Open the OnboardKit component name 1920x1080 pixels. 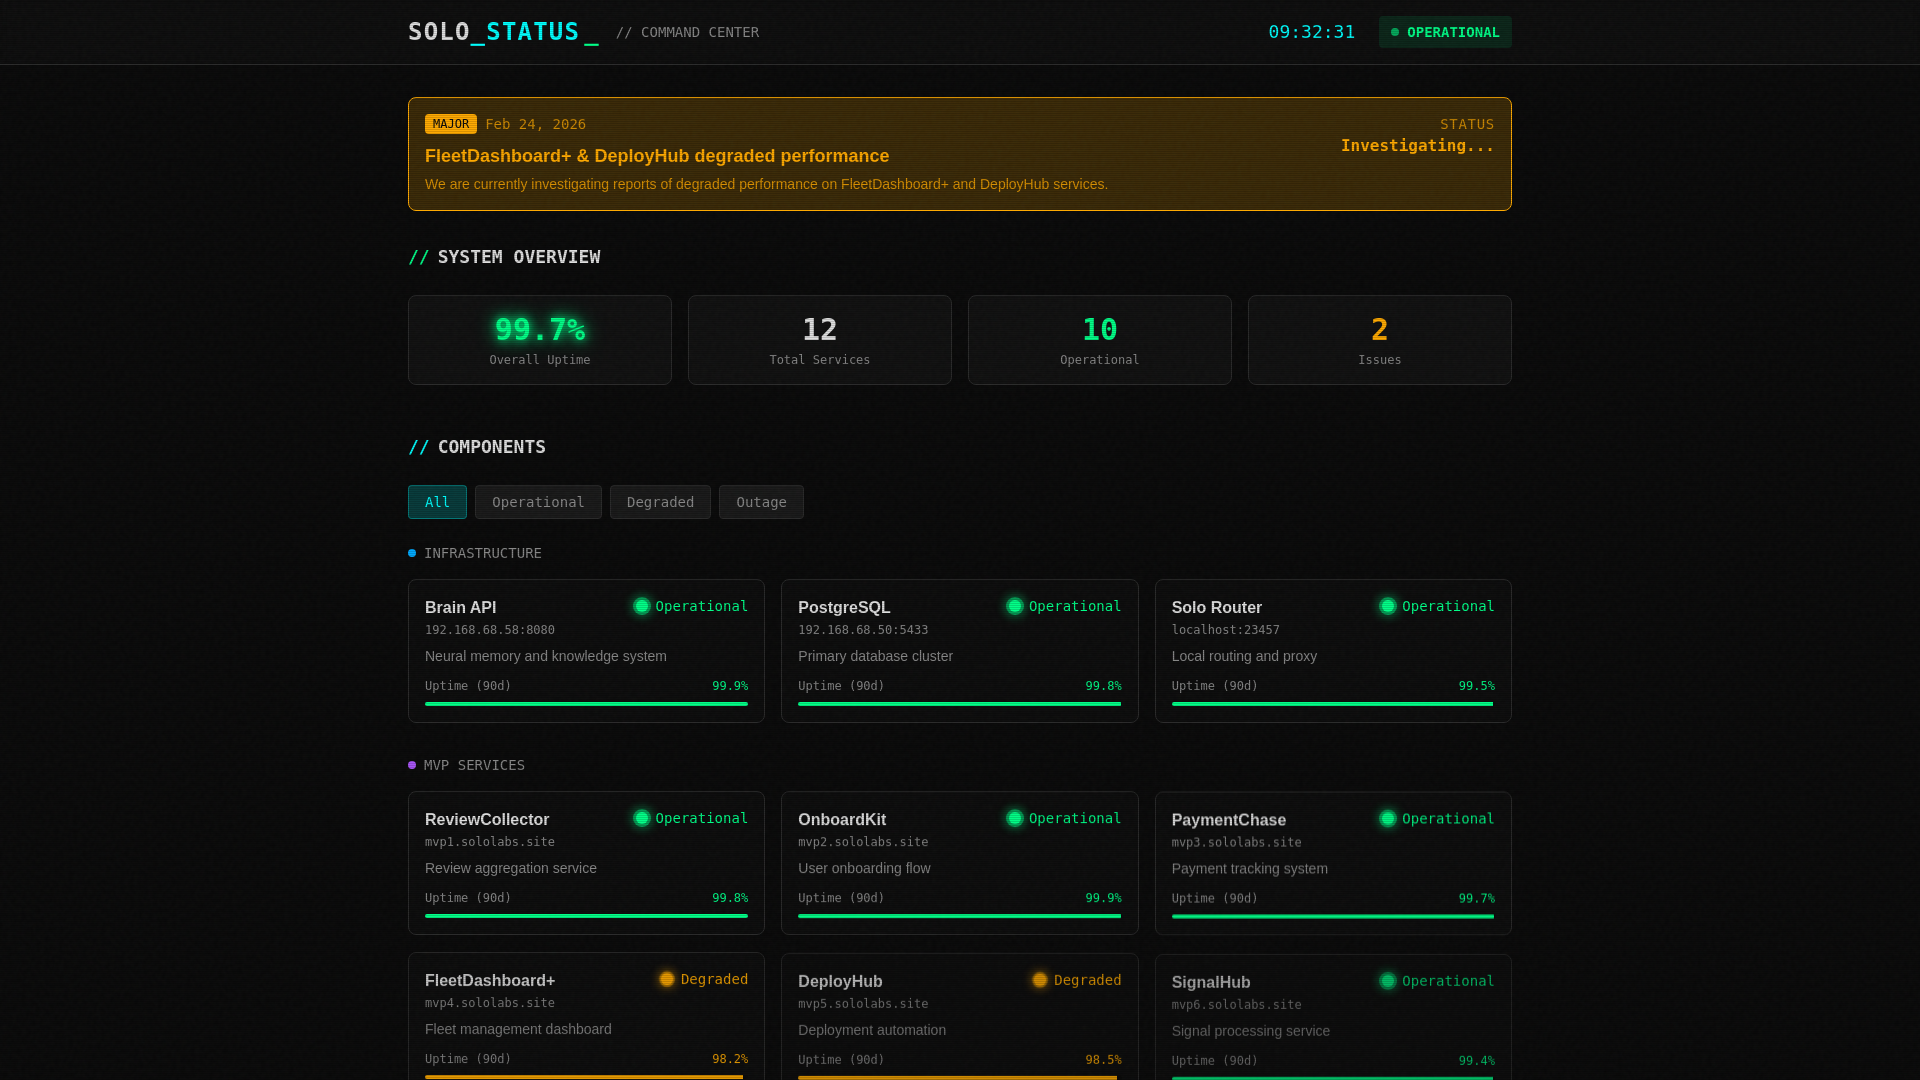[842, 819]
